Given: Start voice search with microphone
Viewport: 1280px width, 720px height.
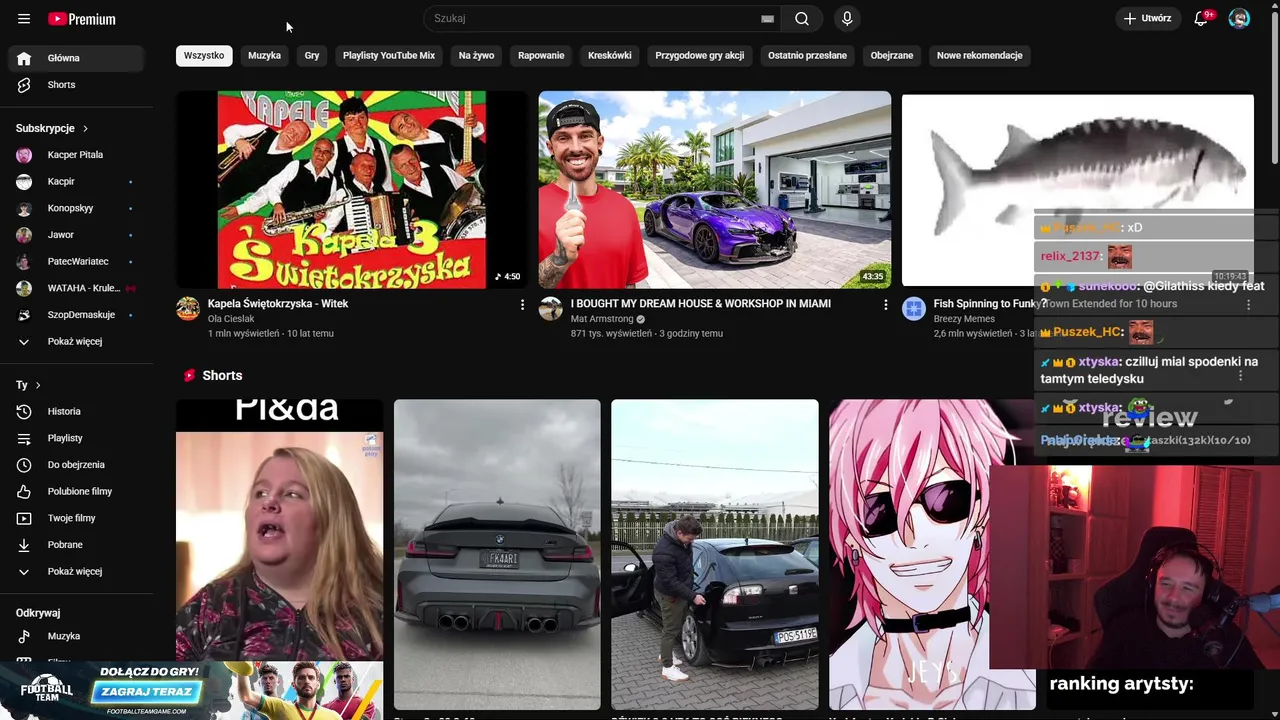Looking at the screenshot, I should (x=847, y=18).
